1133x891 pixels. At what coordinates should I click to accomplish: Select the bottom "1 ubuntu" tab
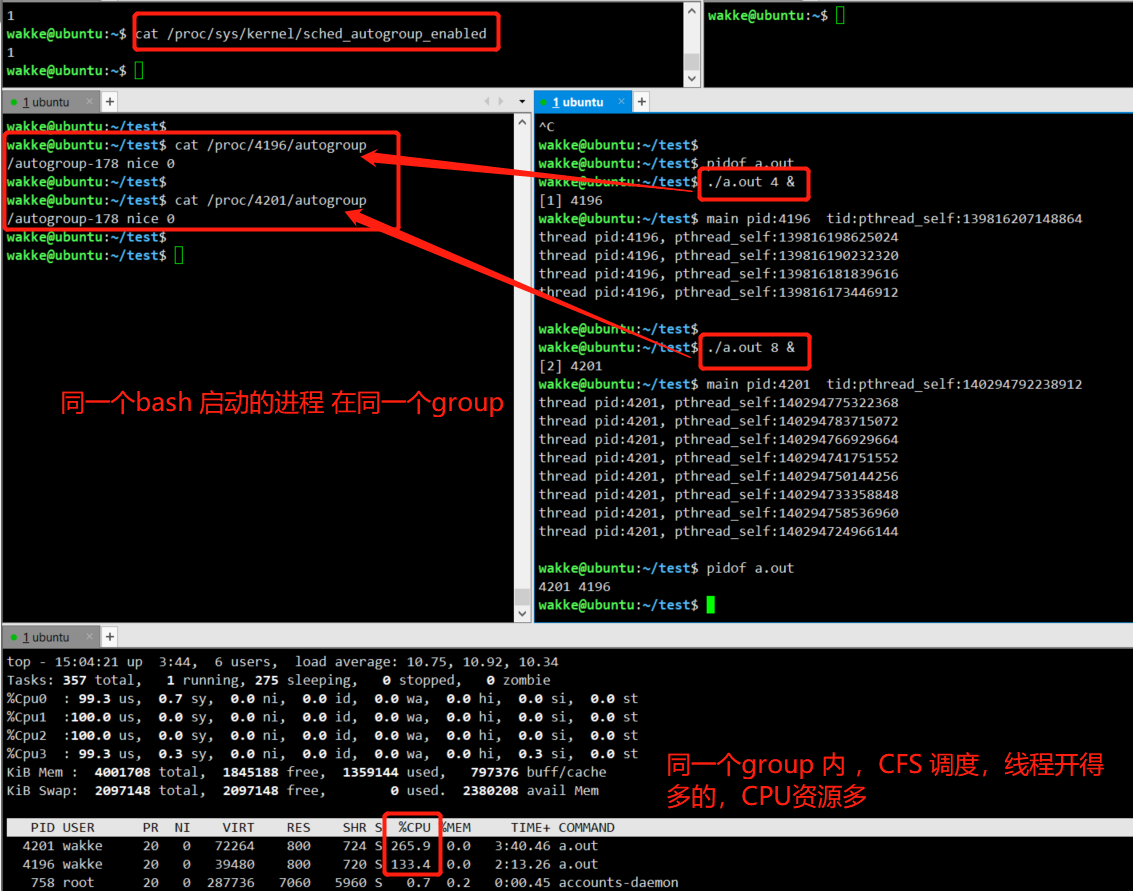[46, 637]
